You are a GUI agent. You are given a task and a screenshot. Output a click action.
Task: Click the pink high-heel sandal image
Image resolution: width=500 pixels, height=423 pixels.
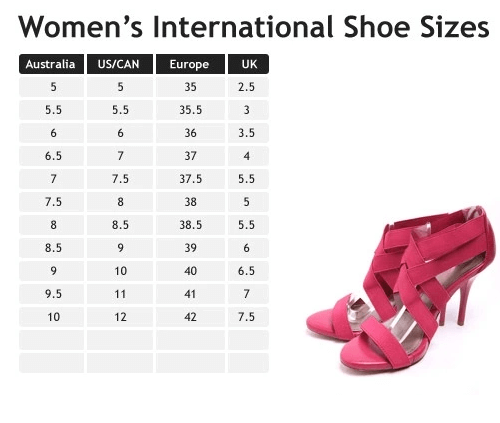(x=401, y=288)
